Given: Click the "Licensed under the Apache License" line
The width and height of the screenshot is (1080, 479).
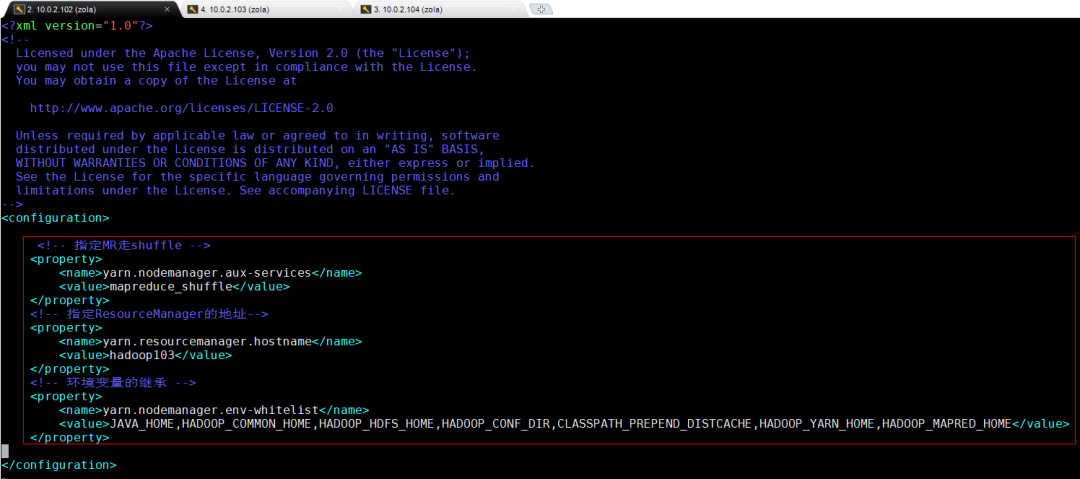Looking at the screenshot, I should pos(242,53).
